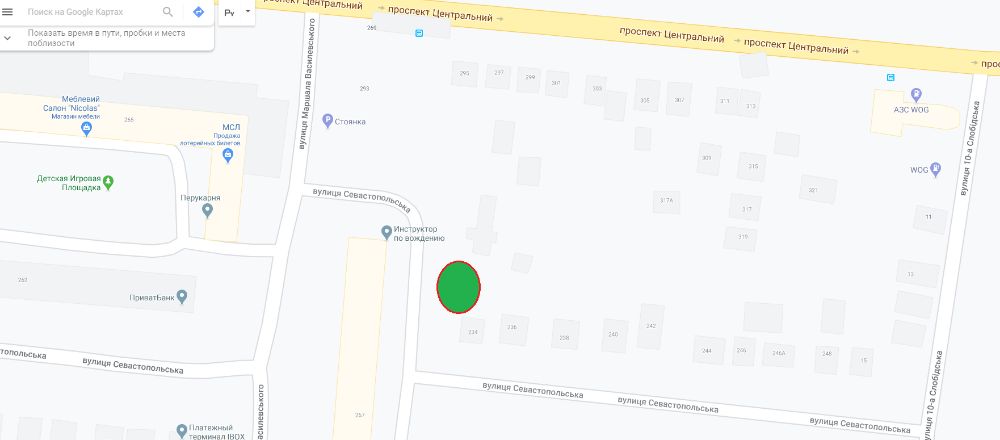Click bus stop icon above АЗС WOG
This screenshot has height=440, width=1000.
point(890,77)
